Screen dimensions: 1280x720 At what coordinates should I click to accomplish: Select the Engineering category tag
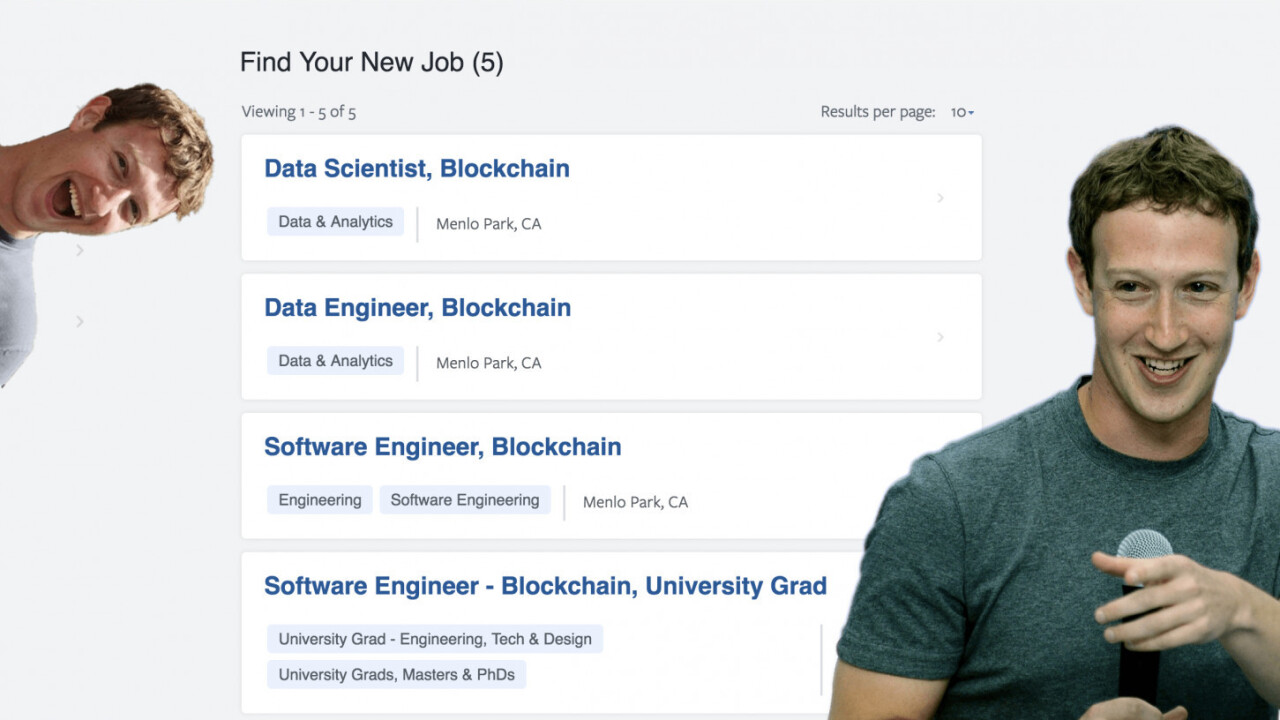point(320,500)
